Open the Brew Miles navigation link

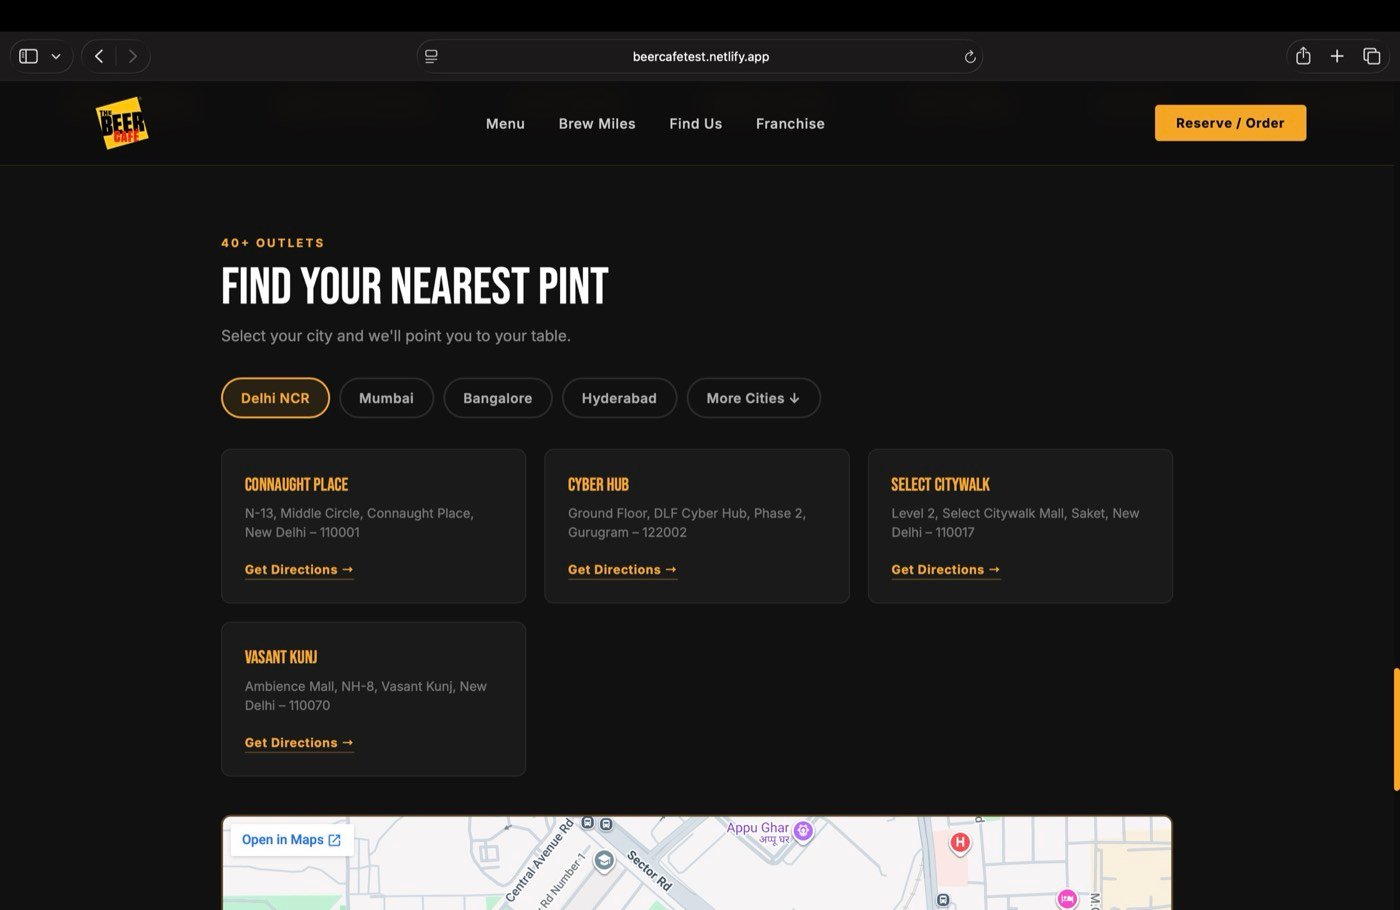pyautogui.click(x=597, y=124)
